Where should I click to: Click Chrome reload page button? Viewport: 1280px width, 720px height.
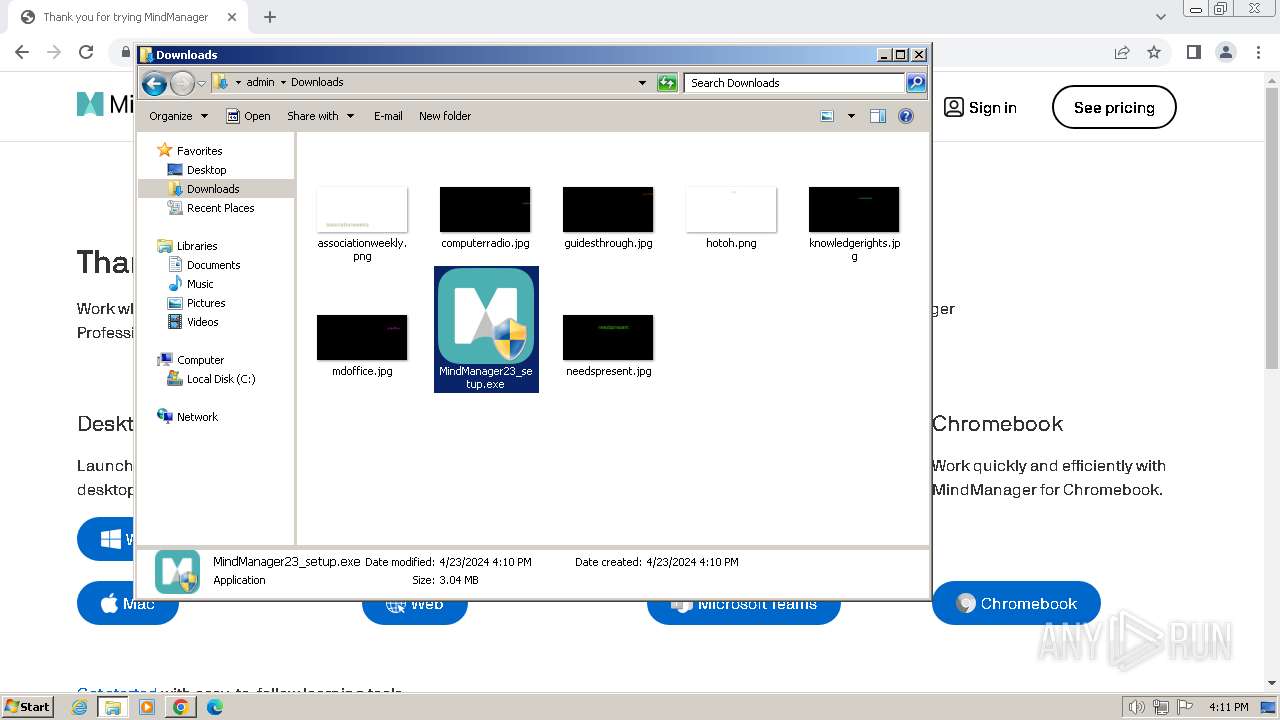pos(86,52)
